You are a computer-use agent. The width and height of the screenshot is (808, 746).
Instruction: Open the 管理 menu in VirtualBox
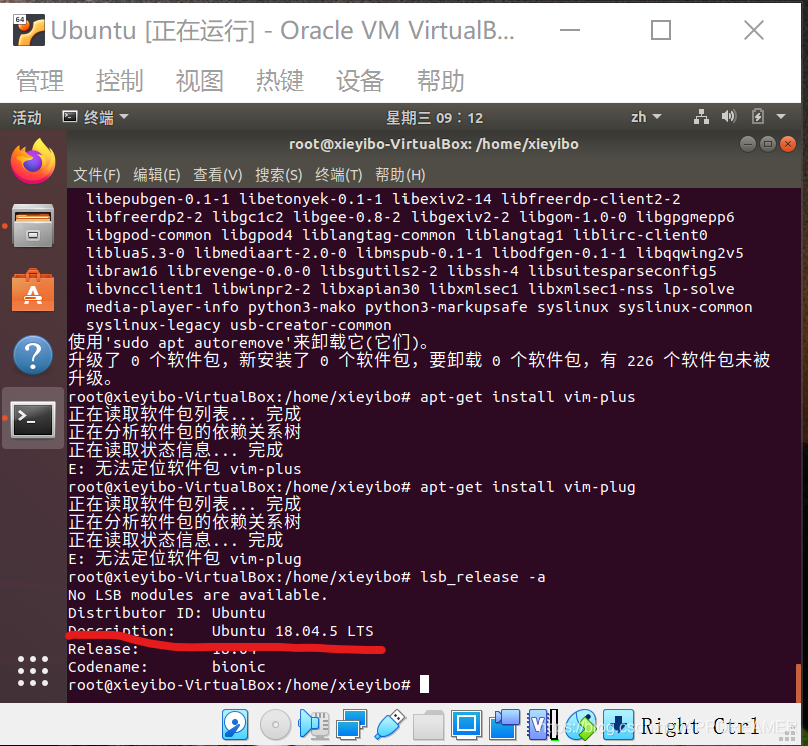pos(40,81)
